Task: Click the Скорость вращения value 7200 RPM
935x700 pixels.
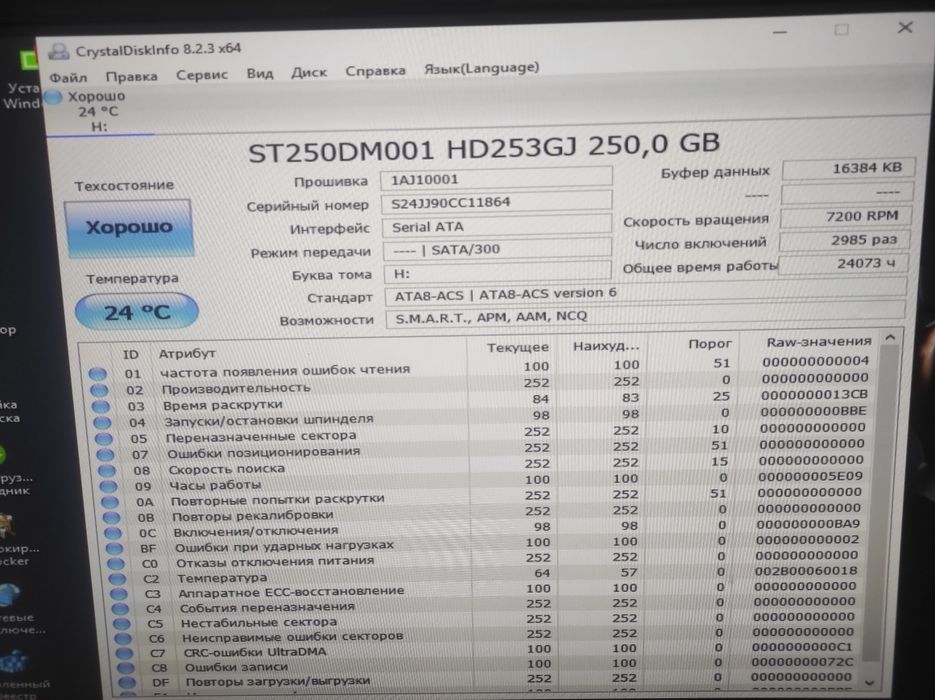Action: click(846, 216)
